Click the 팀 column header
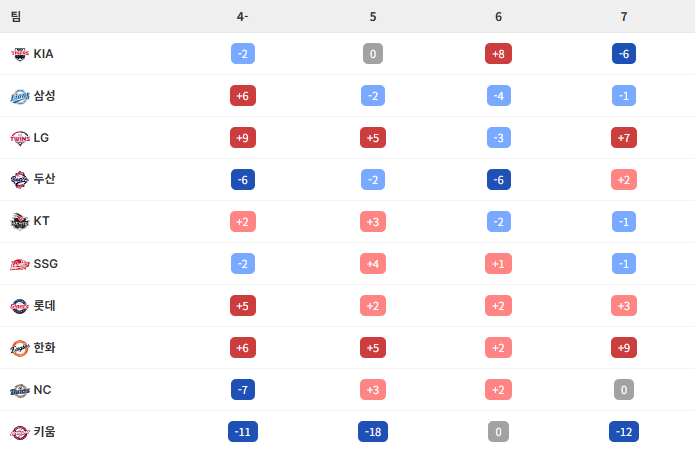The height and width of the screenshot is (452, 695). point(16,17)
